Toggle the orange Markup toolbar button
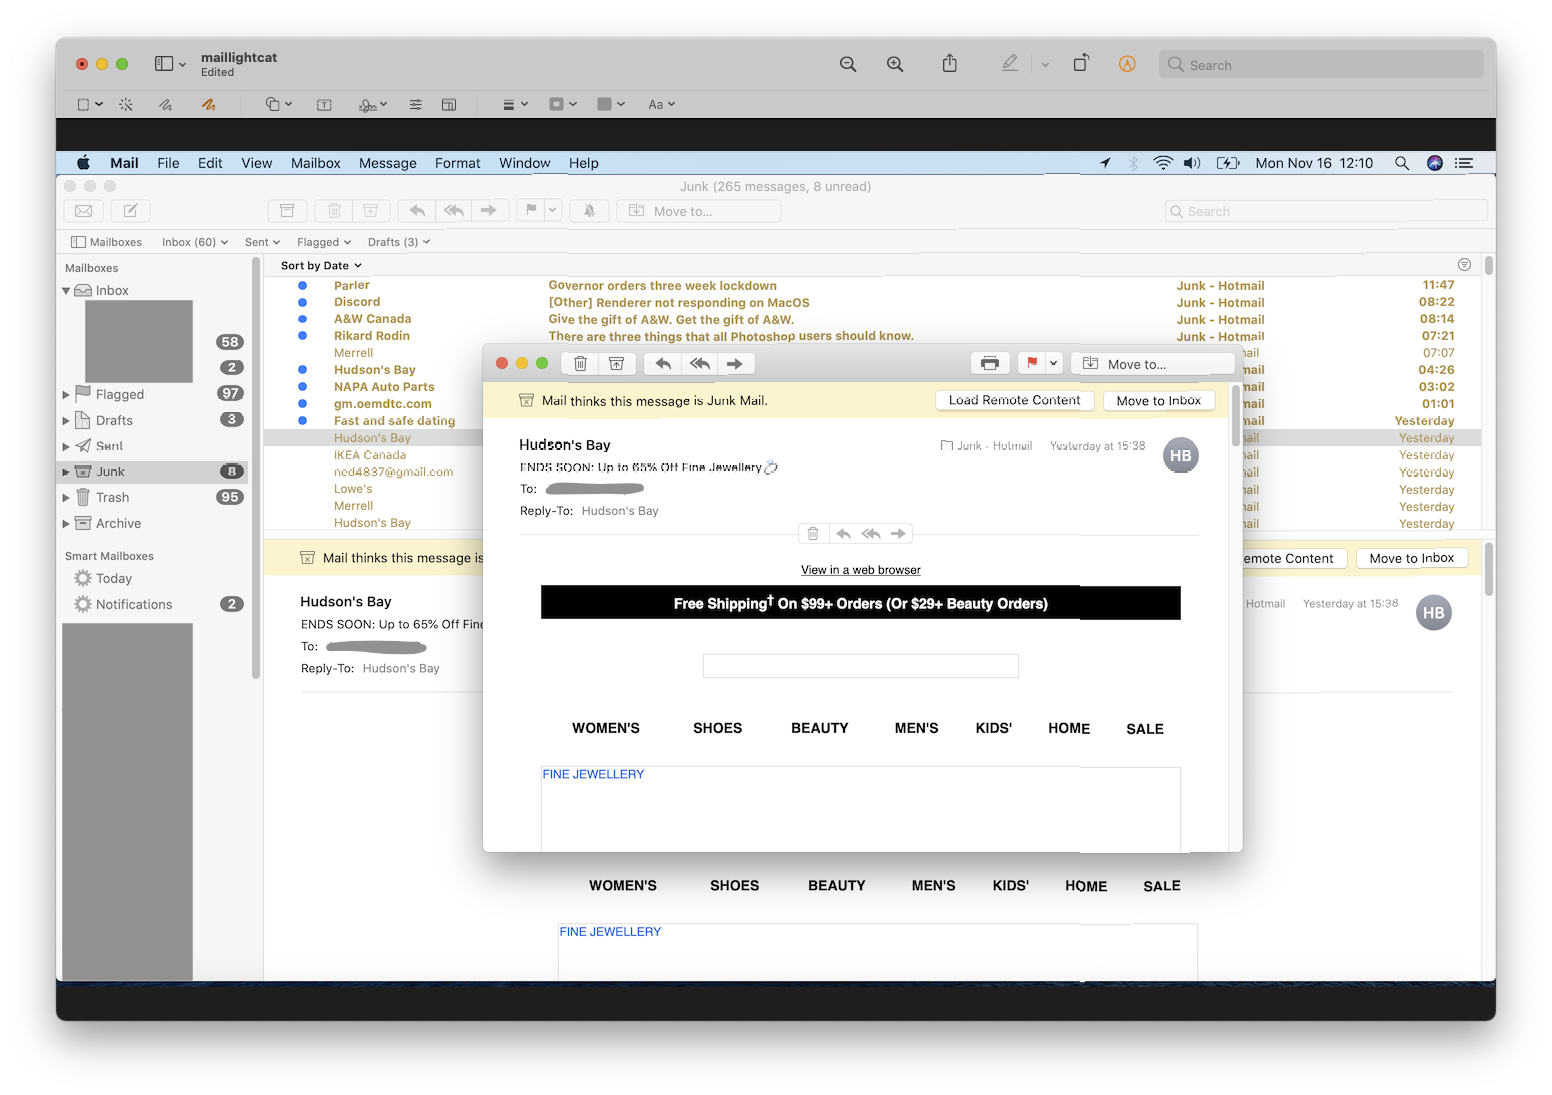This screenshot has width=1552, height=1095. 1127,64
